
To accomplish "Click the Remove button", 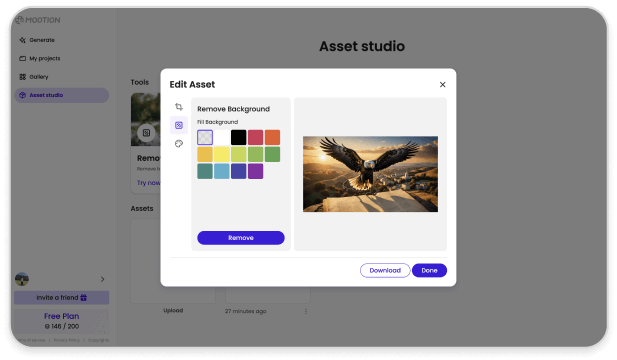I will point(241,238).
